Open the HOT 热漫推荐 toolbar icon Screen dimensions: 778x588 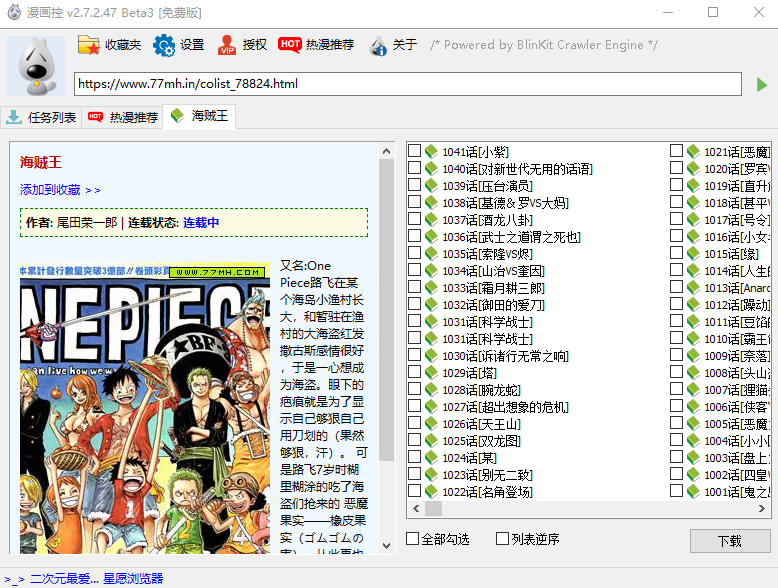coord(290,45)
